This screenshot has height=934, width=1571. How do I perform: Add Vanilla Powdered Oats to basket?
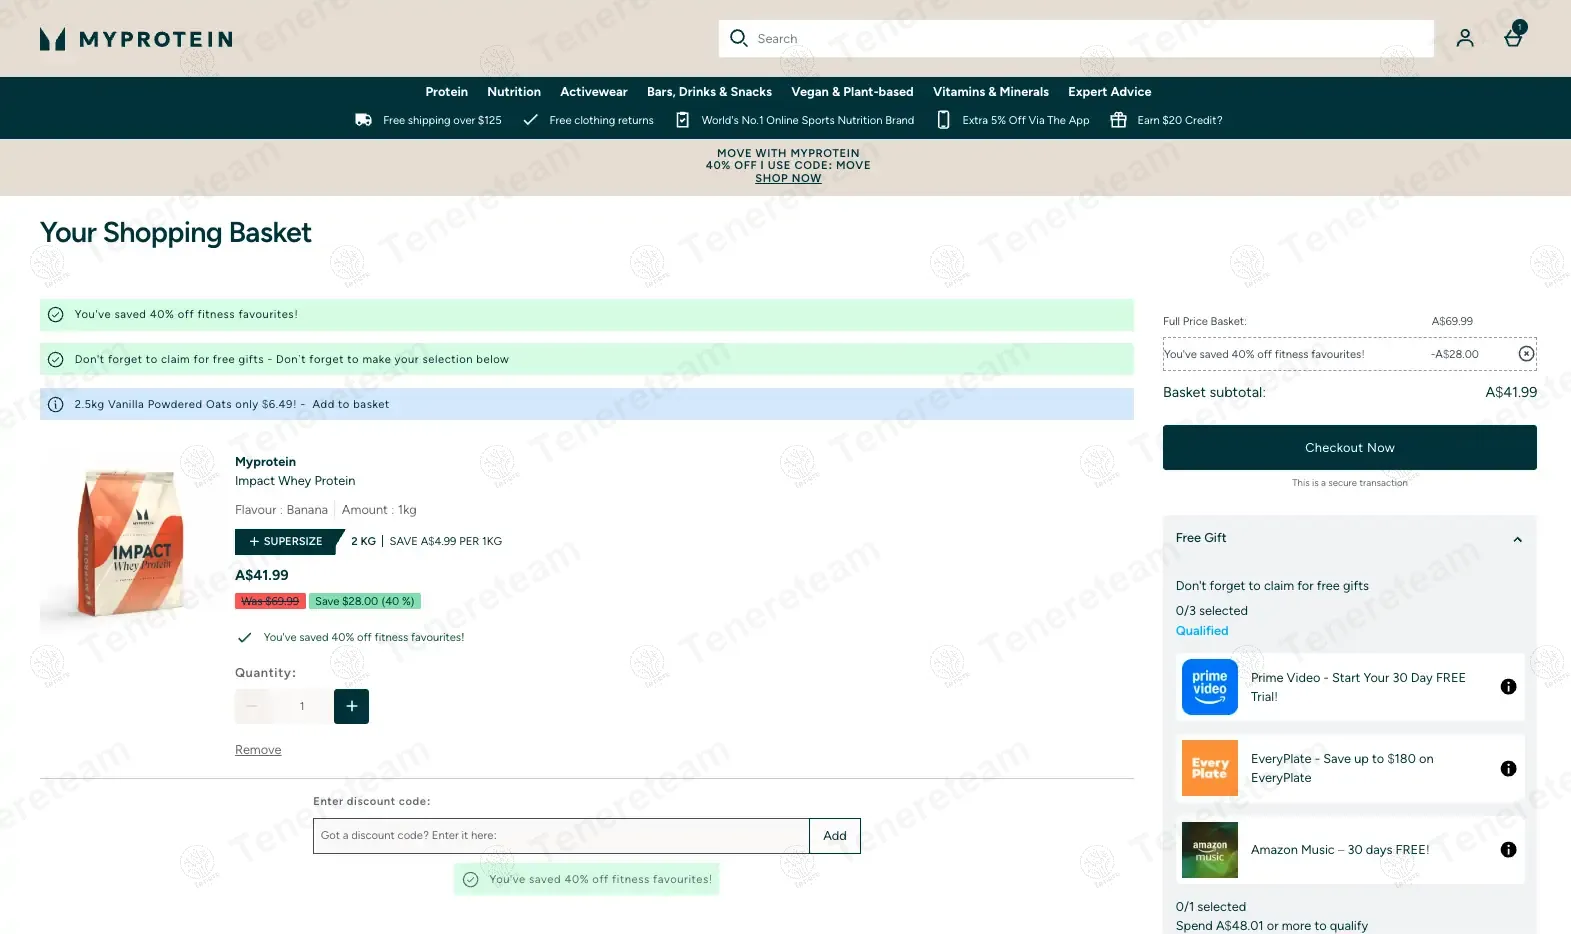(350, 405)
